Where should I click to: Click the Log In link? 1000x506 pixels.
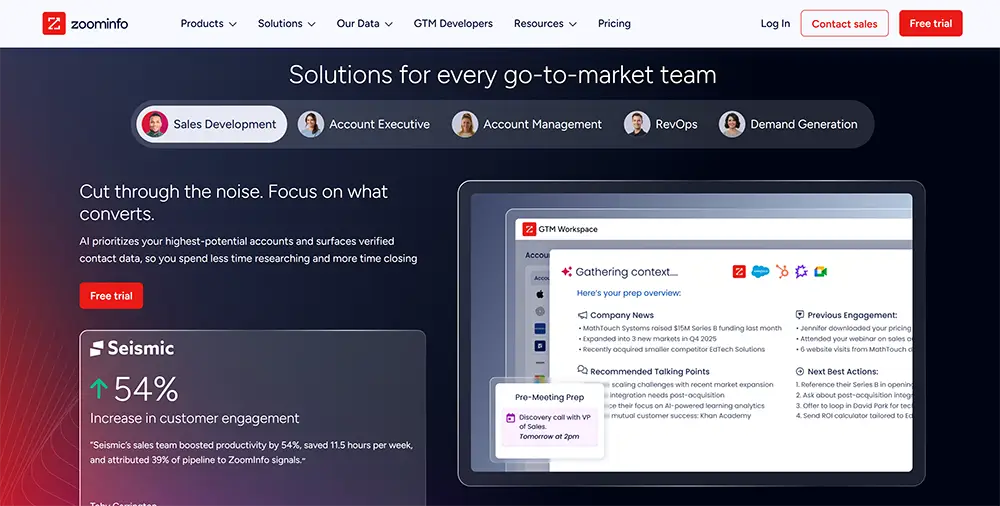tap(775, 24)
